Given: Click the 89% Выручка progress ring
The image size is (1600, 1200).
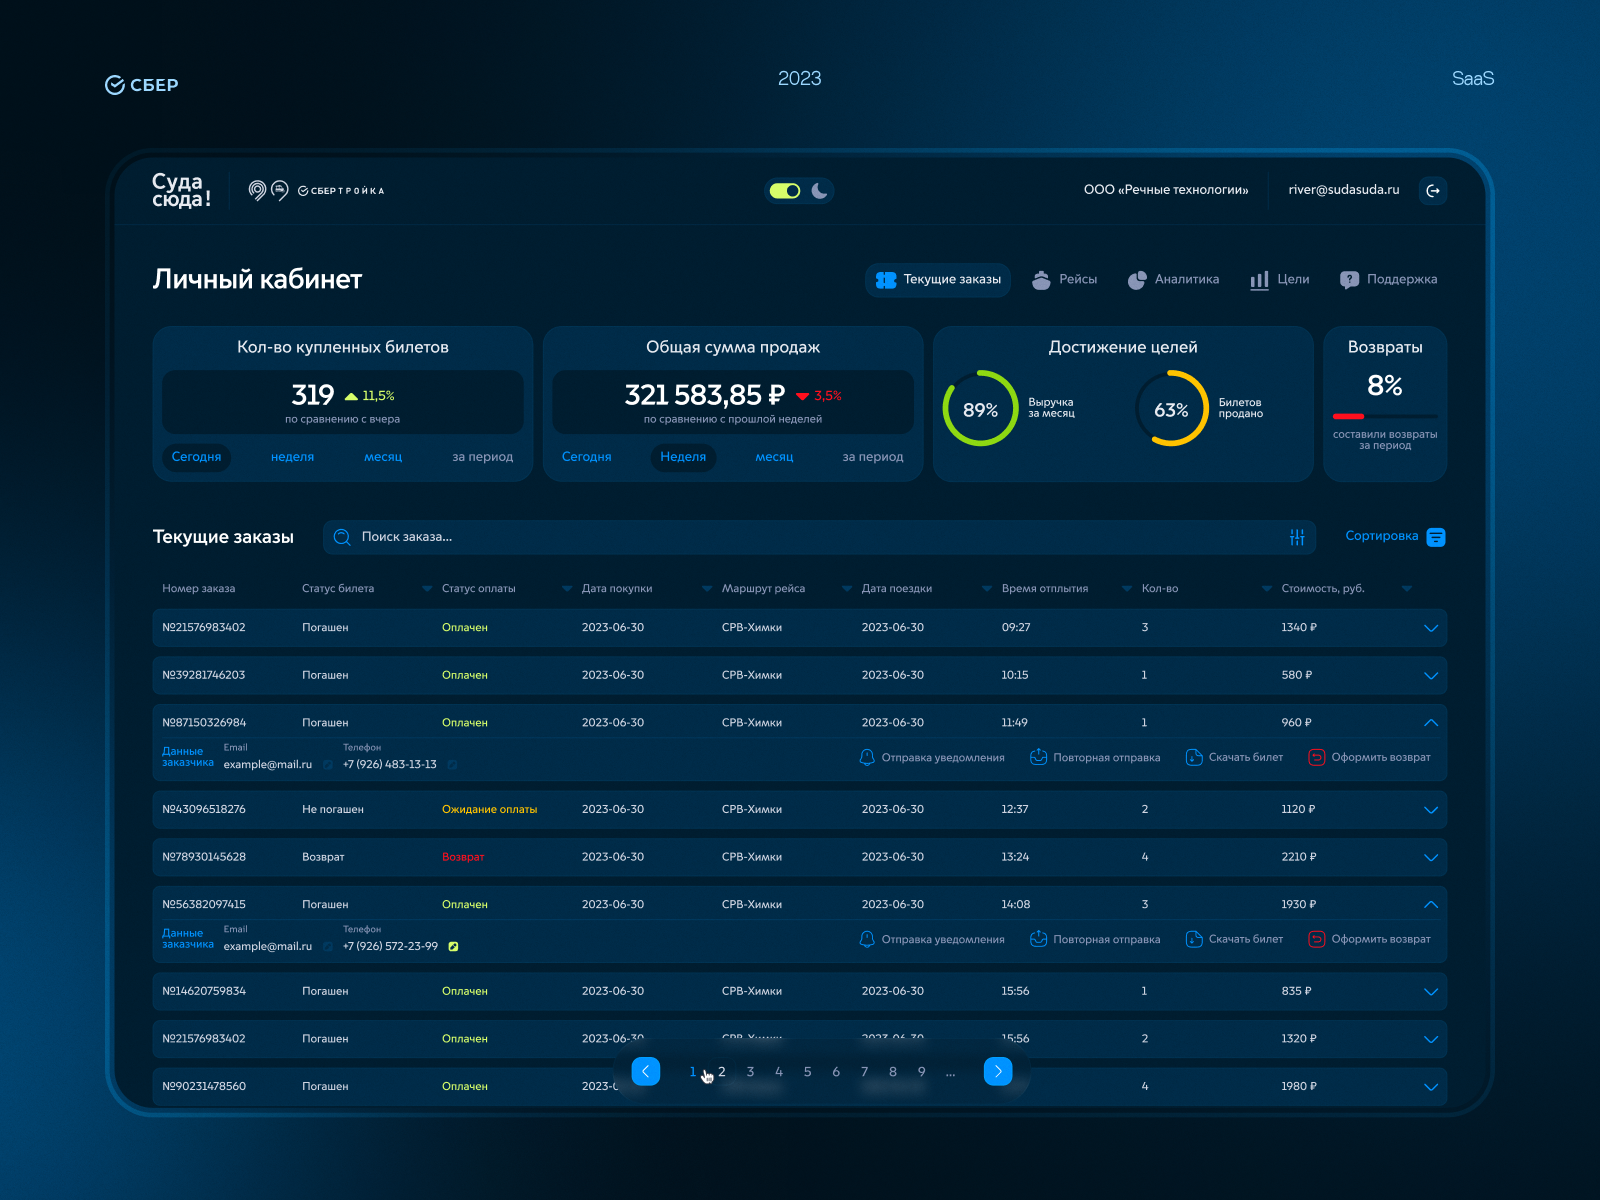Looking at the screenshot, I should tap(981, 408).
